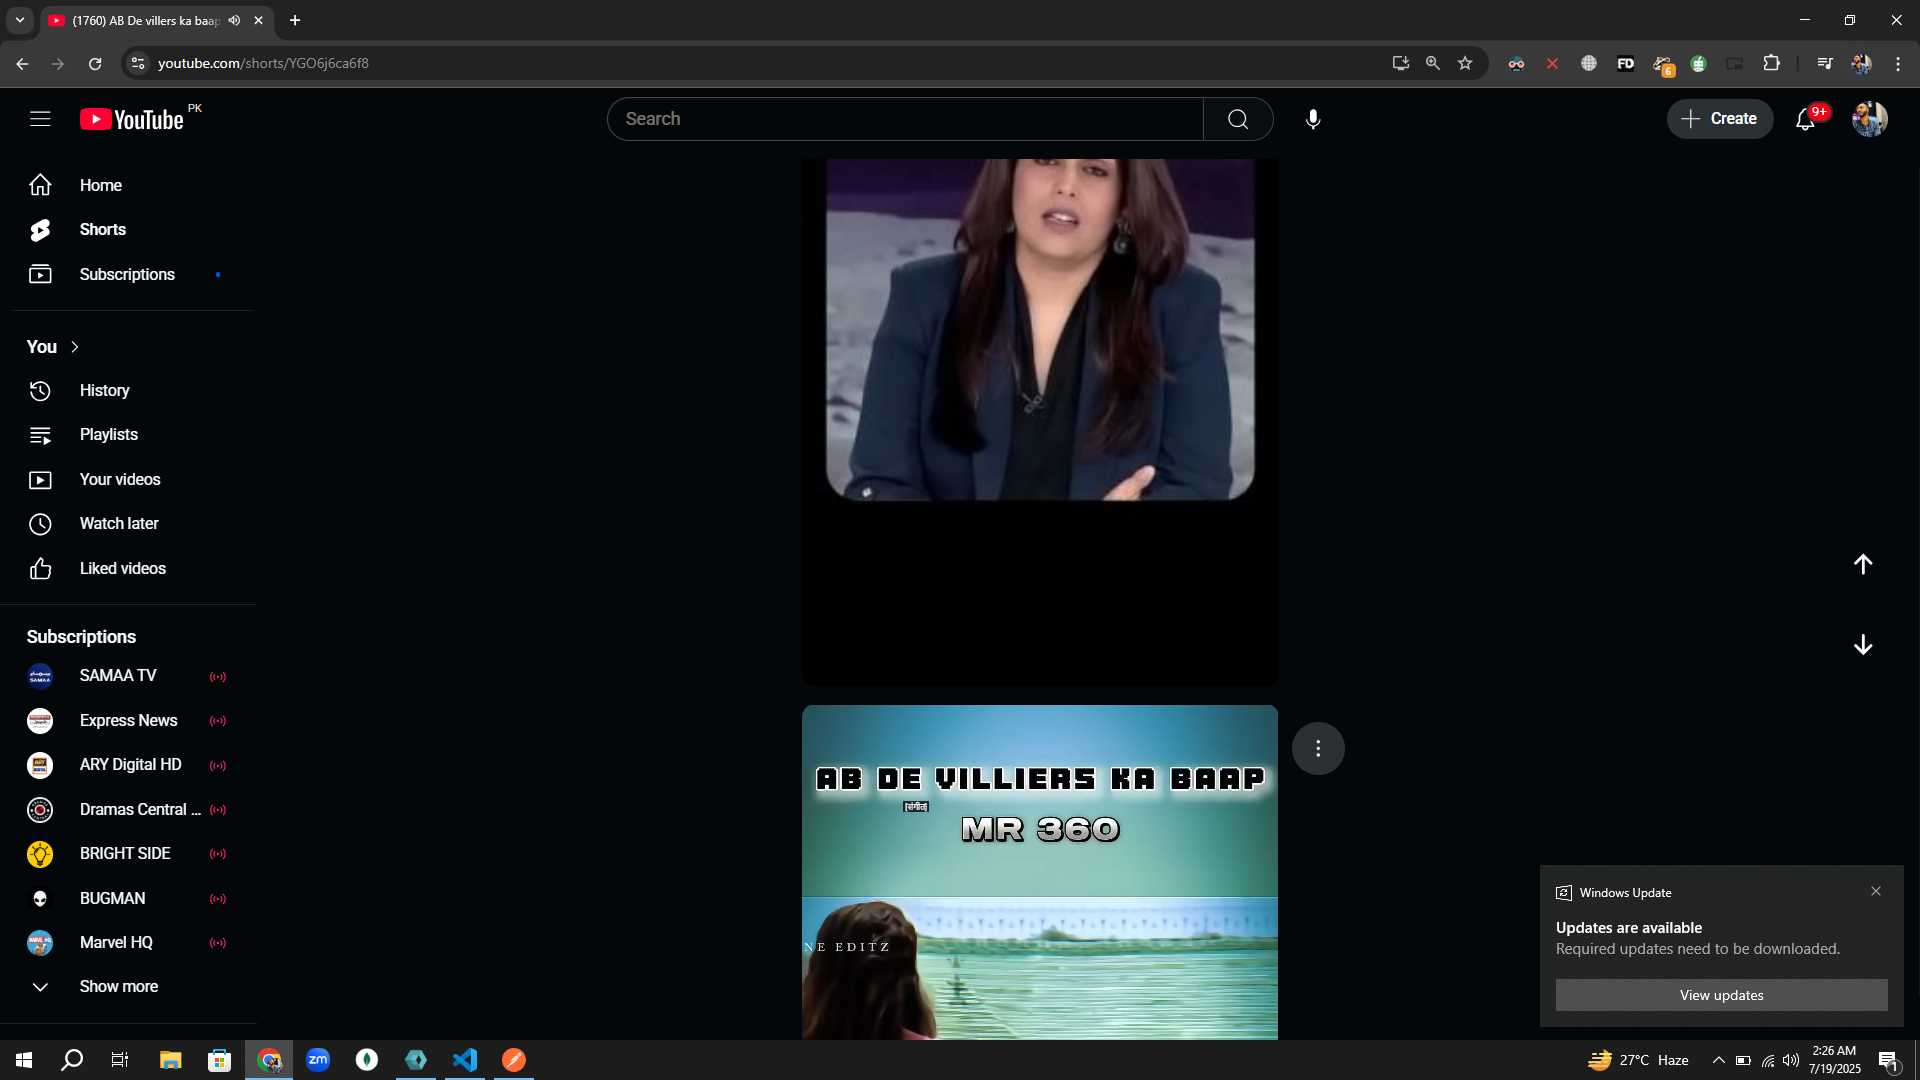
Task: Reload the page
Action: pos(95,63)
